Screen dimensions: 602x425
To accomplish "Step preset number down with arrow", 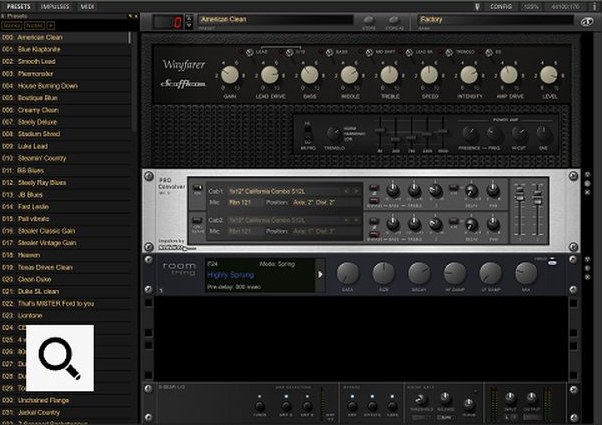I will (189, 25).
